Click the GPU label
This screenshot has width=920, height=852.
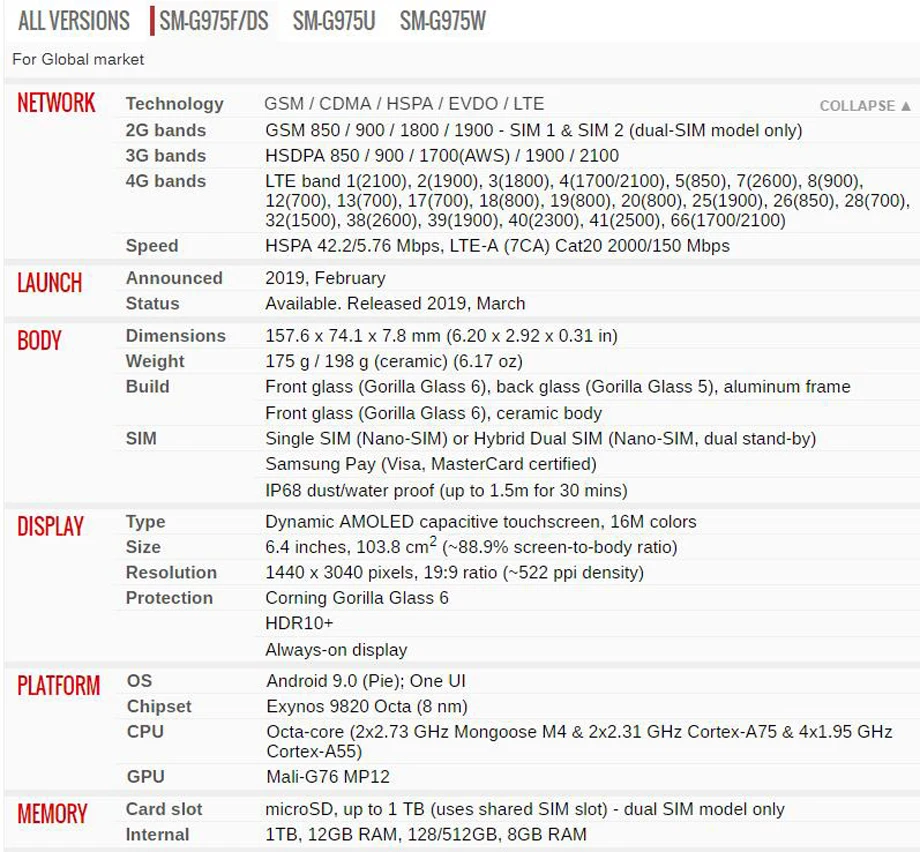146,777
